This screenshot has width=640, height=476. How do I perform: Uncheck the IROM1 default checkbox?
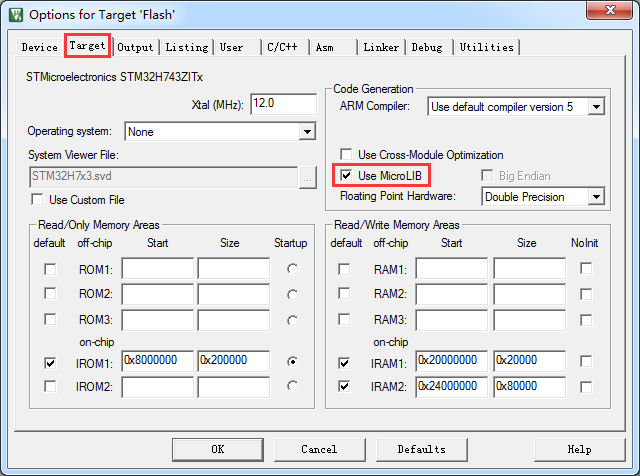(x=50, y=363)
